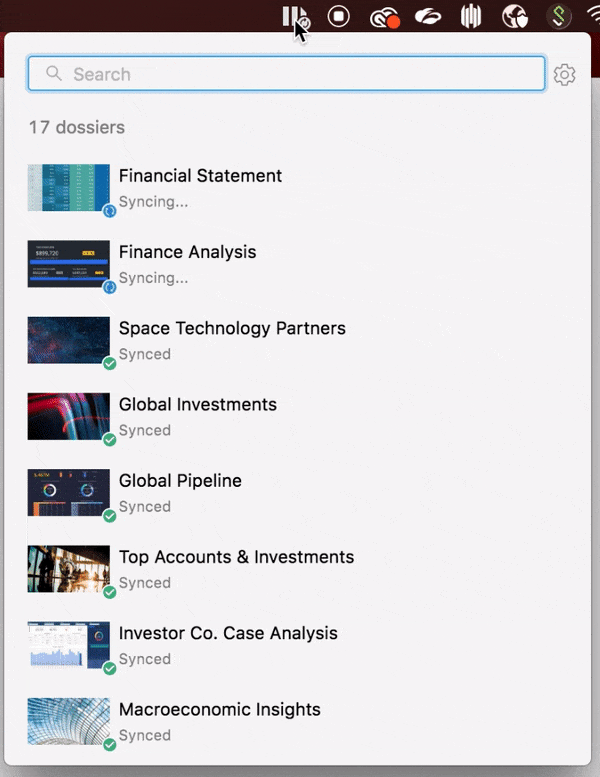Image resolution: width=600 pixels, height=777 pixels.
Task: Open the settings gear icon
Action: click(565, 75)
